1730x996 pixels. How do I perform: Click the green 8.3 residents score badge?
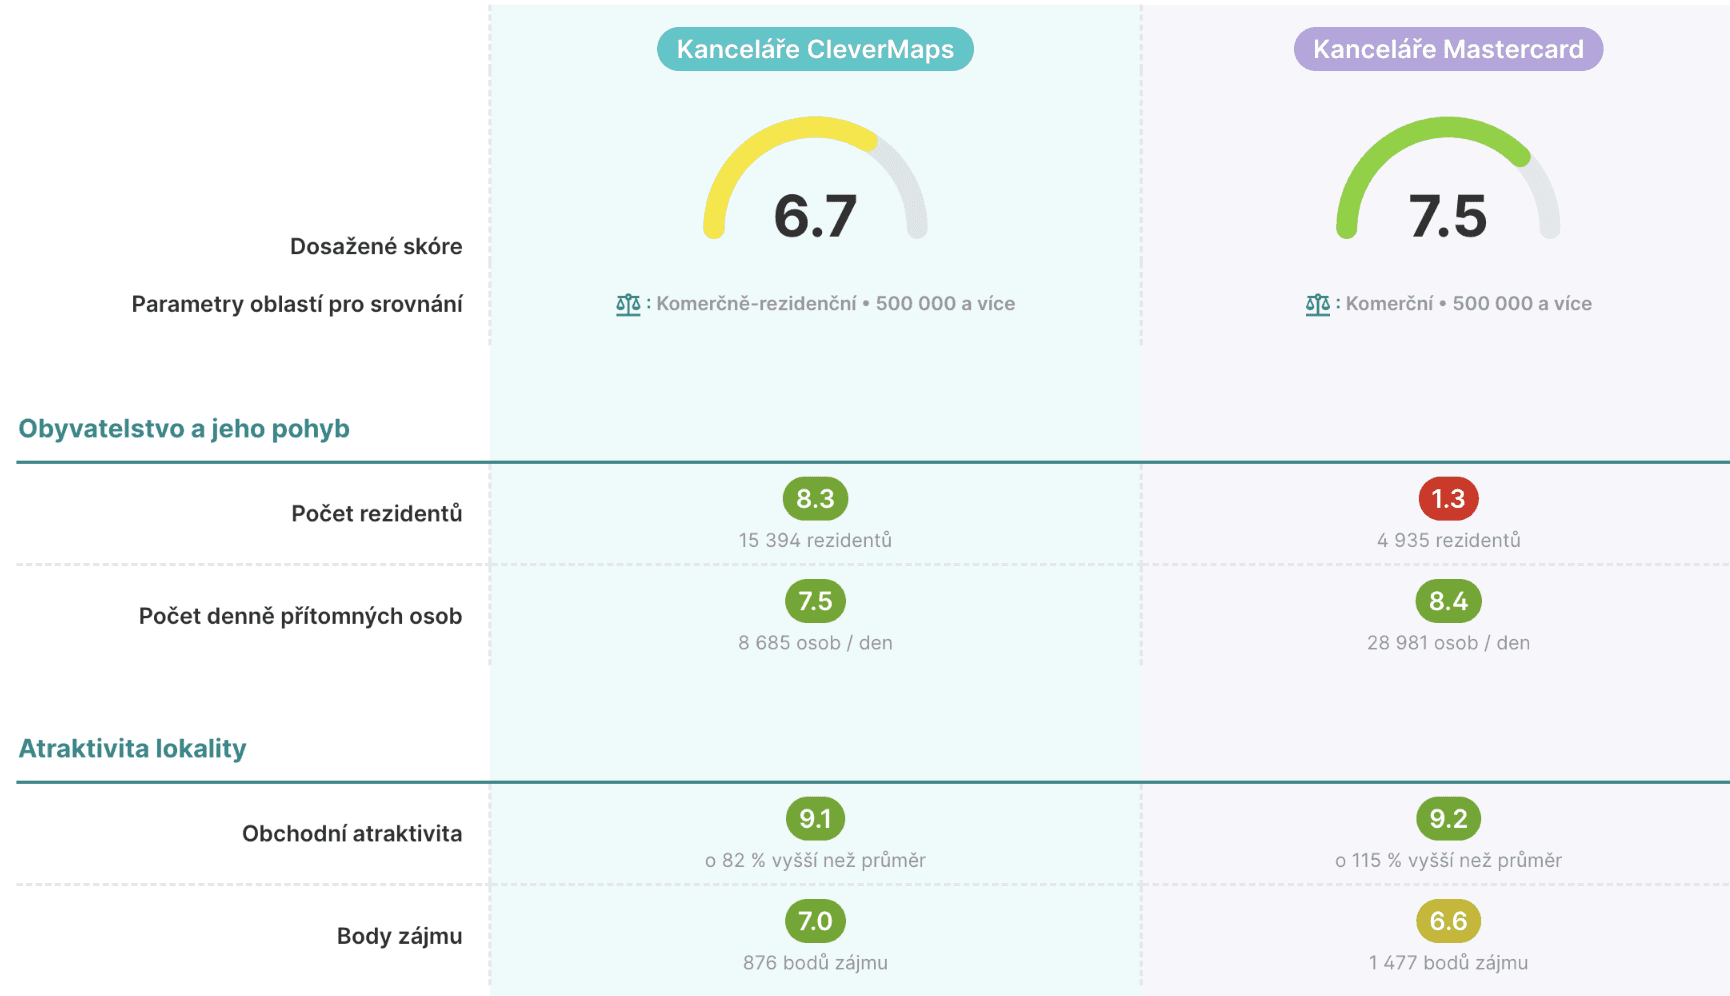[x=815, y=499]
